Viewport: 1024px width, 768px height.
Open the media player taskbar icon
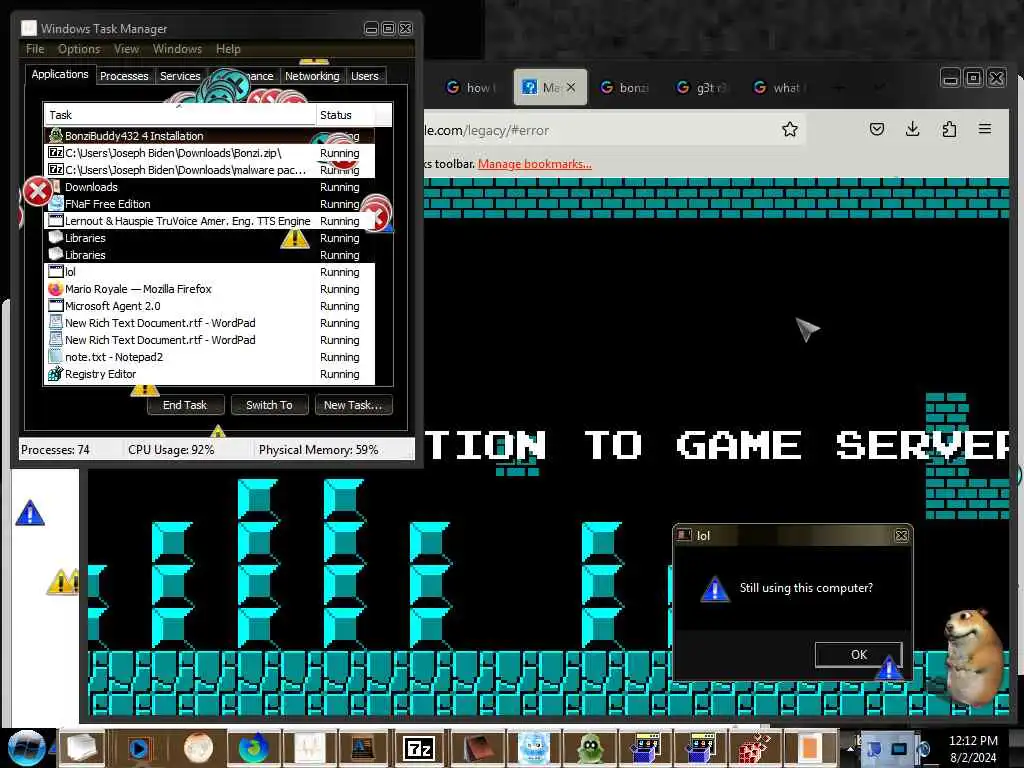click(x=138, y=748)
